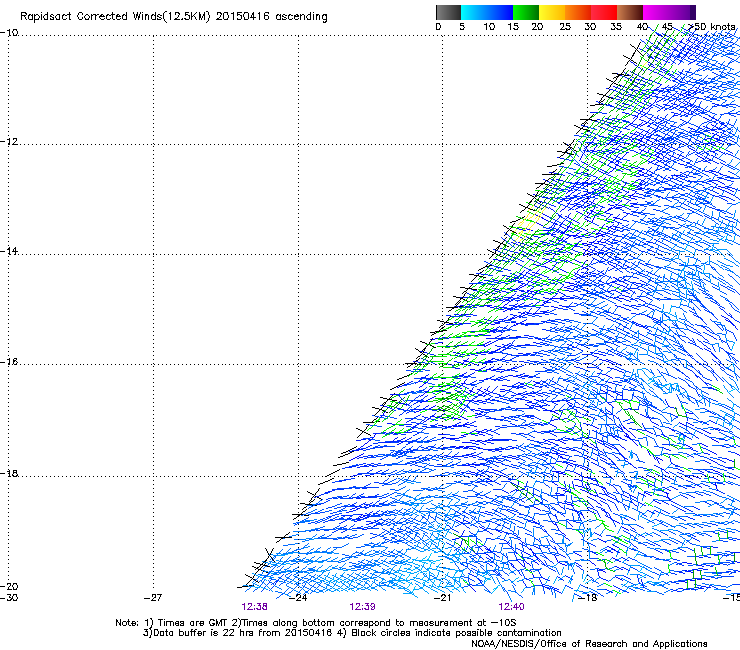This screenshot has height=650, width=740.
Task: Click the magenta 40-45 knots legend segment
Action: tap(656, 12)
